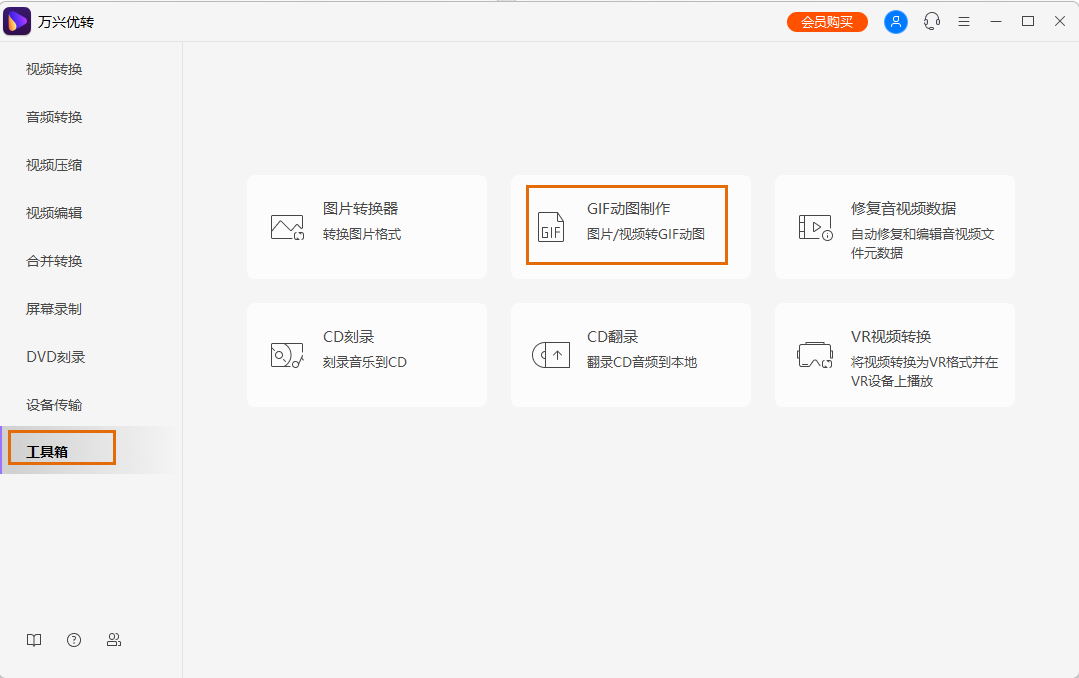
Task: Open the user guide book icon
Action: [x=33, y=640]
